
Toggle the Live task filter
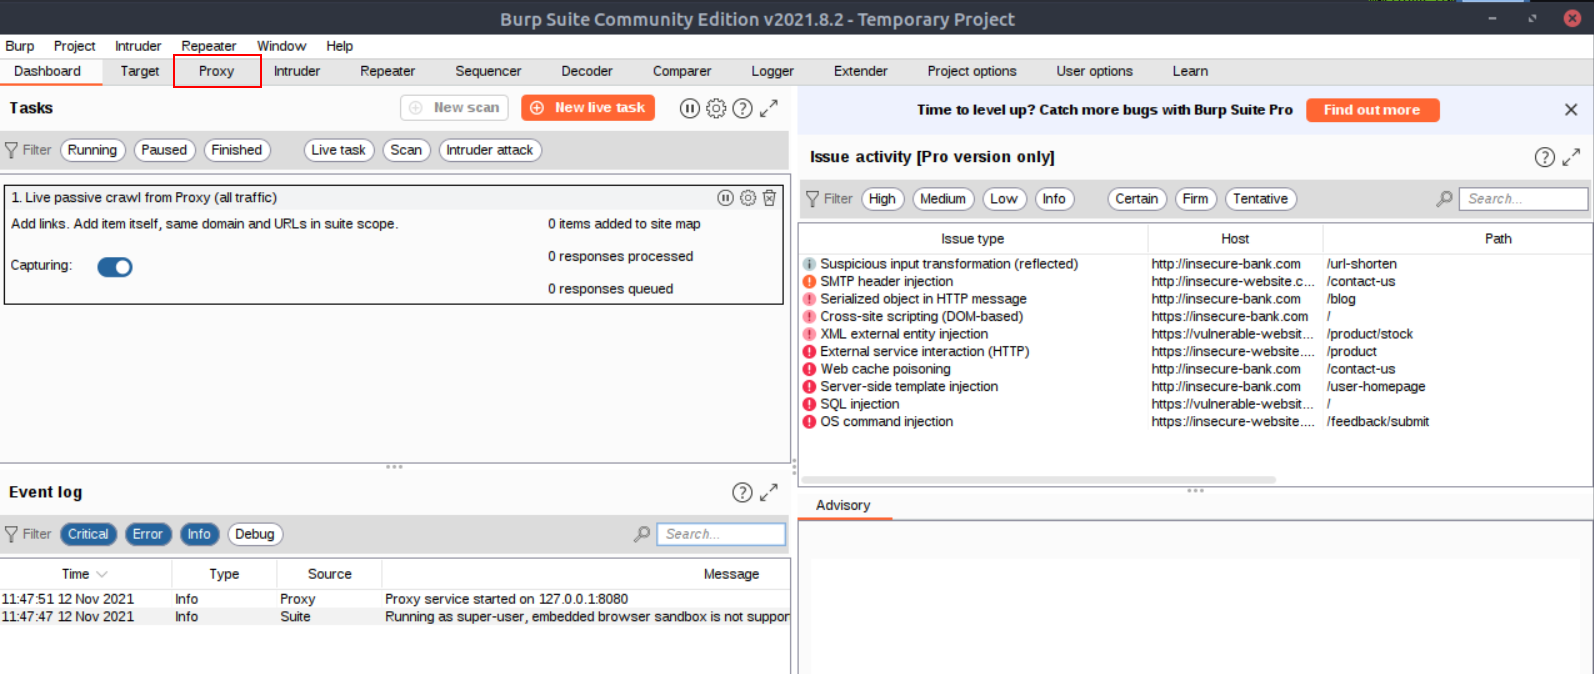click(x=338, y=150)
